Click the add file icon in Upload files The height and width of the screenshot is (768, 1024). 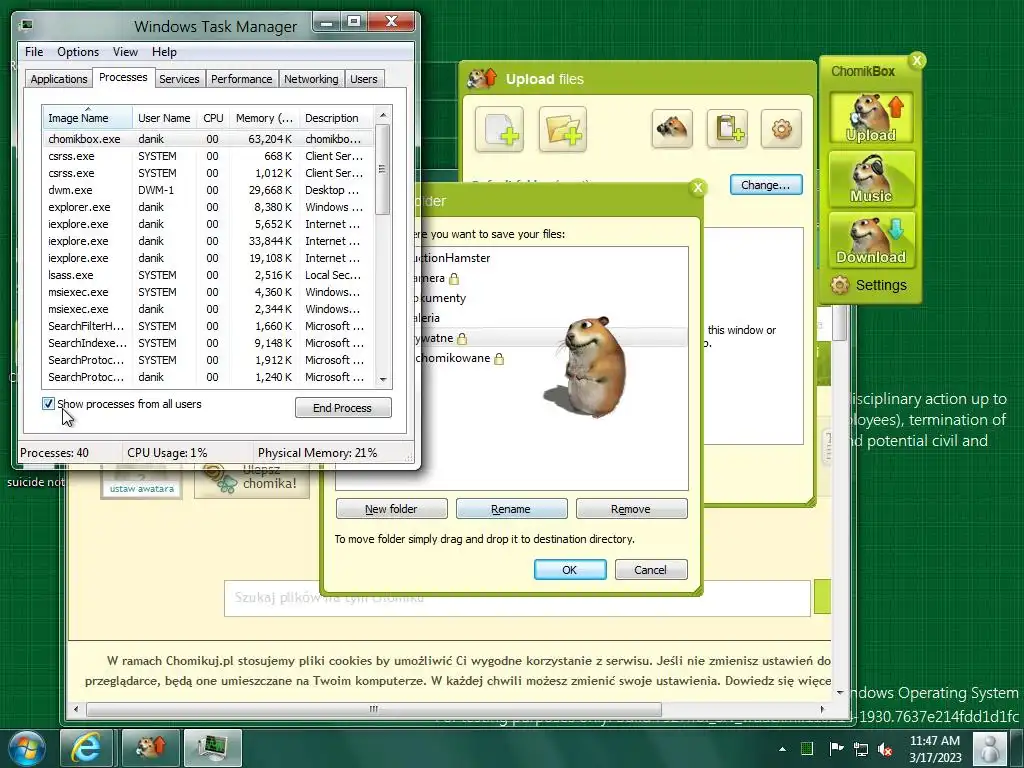[500, 129]
